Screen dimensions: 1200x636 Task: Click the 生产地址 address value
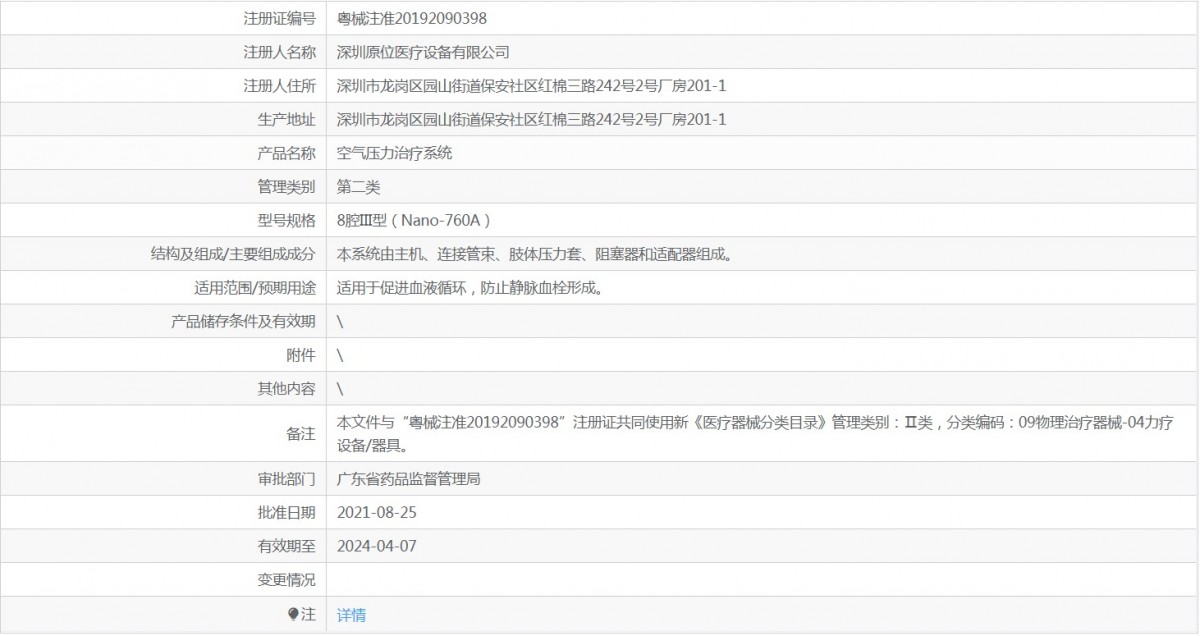[531, 120]
